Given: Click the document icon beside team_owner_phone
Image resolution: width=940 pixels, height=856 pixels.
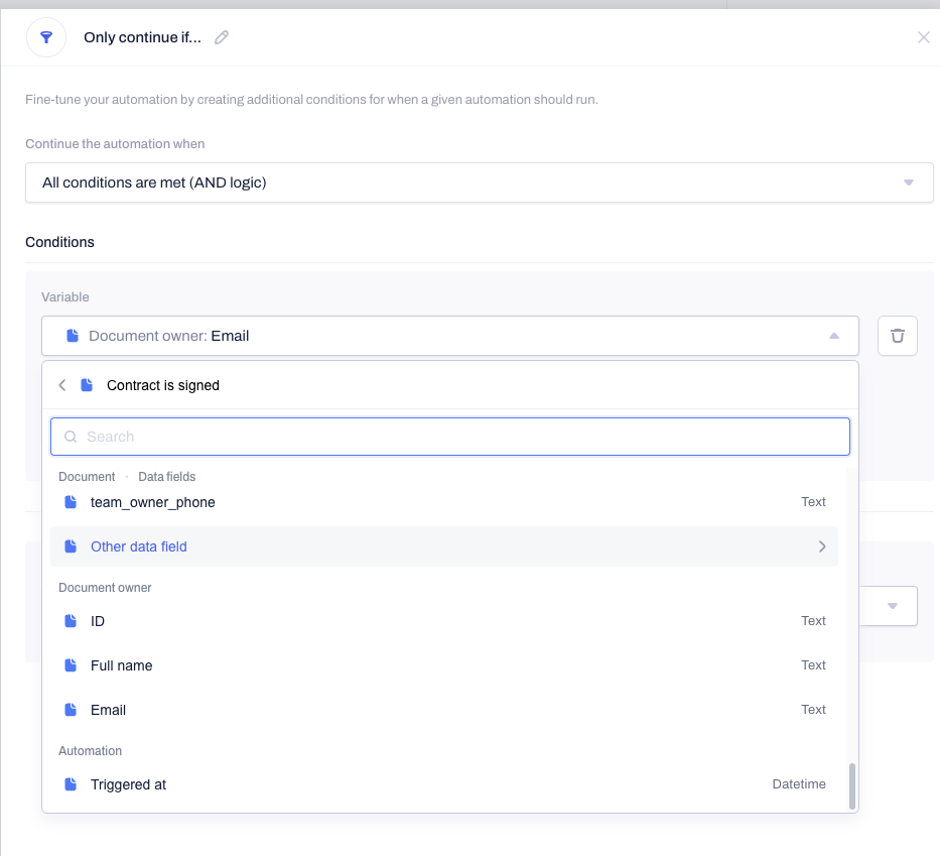Looking at the screenshot, I should tap(71, 502).
